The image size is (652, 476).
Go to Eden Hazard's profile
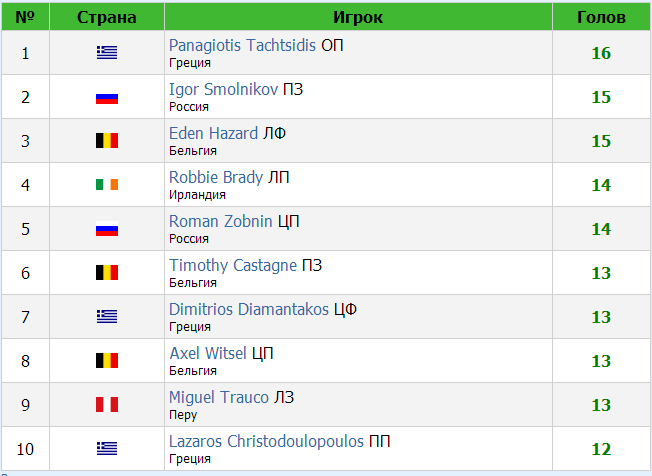213,134
